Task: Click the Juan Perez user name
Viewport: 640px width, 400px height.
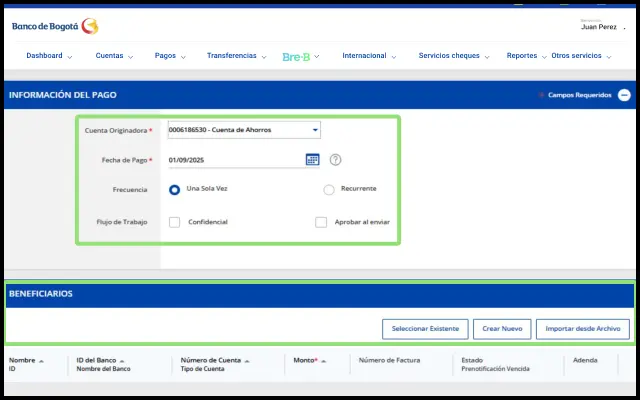Action: pyautogui.click(x=599, y=27)
